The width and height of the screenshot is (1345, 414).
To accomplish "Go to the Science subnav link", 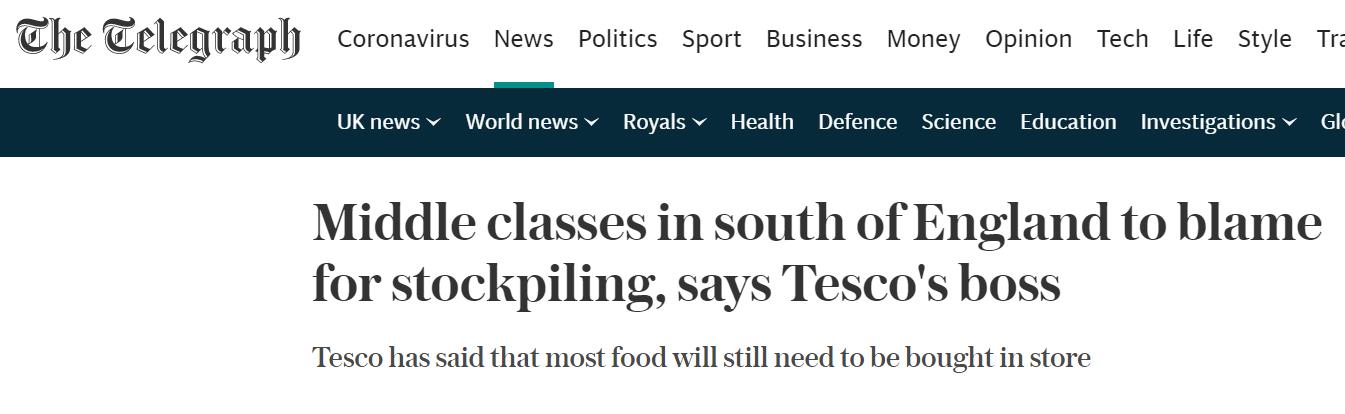I will coord(958,122).
